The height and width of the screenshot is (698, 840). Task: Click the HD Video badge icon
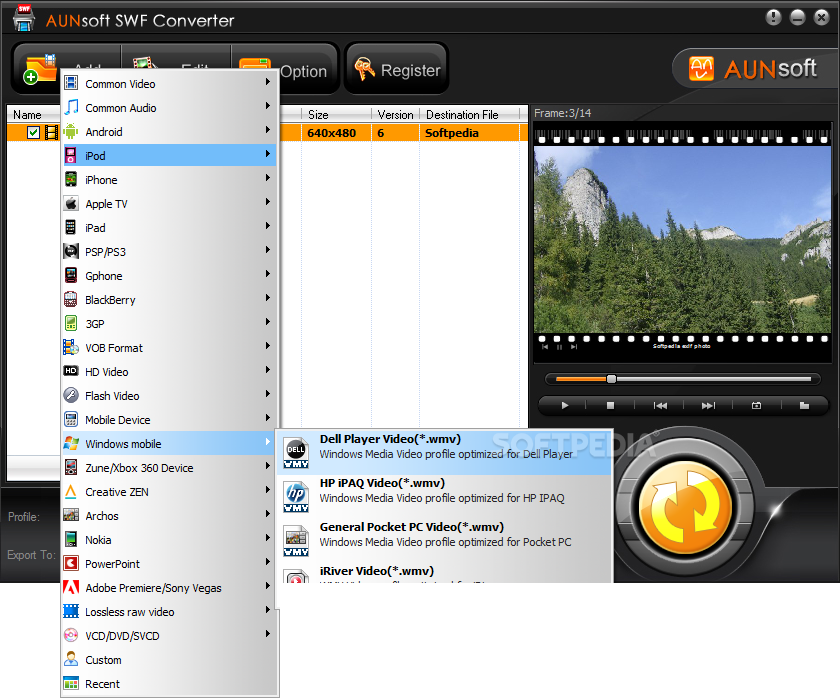point(71,371)
